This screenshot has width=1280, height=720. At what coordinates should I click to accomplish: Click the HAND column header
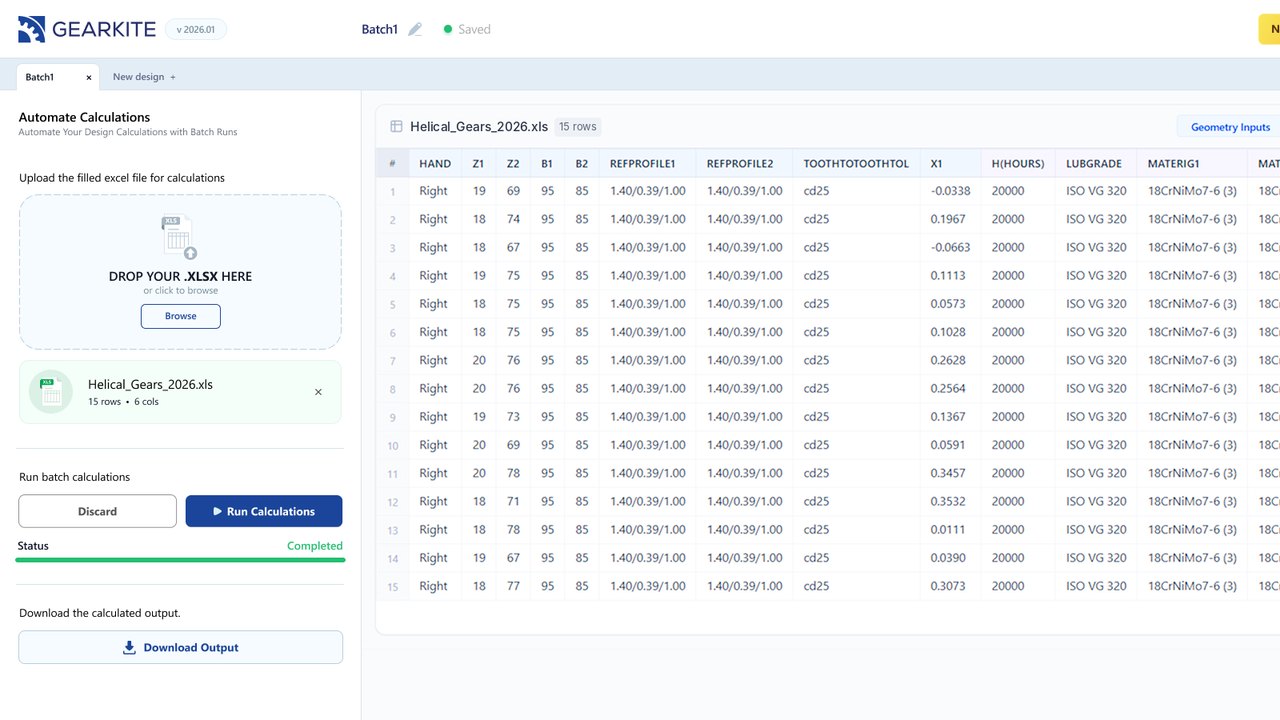[435, 163]
